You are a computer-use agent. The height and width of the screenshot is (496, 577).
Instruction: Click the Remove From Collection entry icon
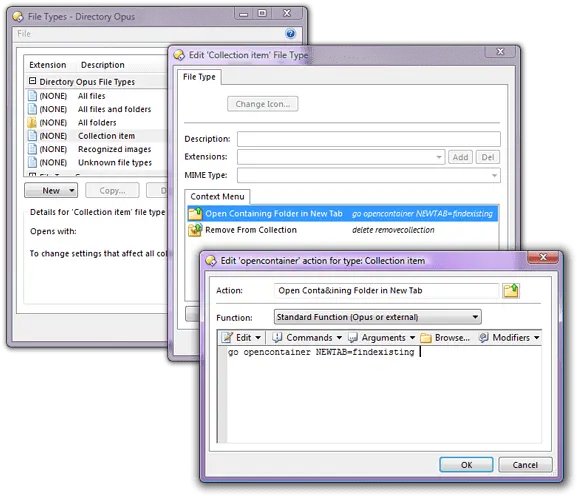click(195, 230)
